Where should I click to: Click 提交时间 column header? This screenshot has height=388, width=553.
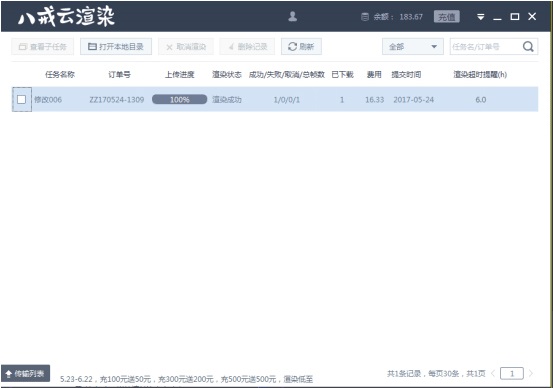[x=406, y=74]
